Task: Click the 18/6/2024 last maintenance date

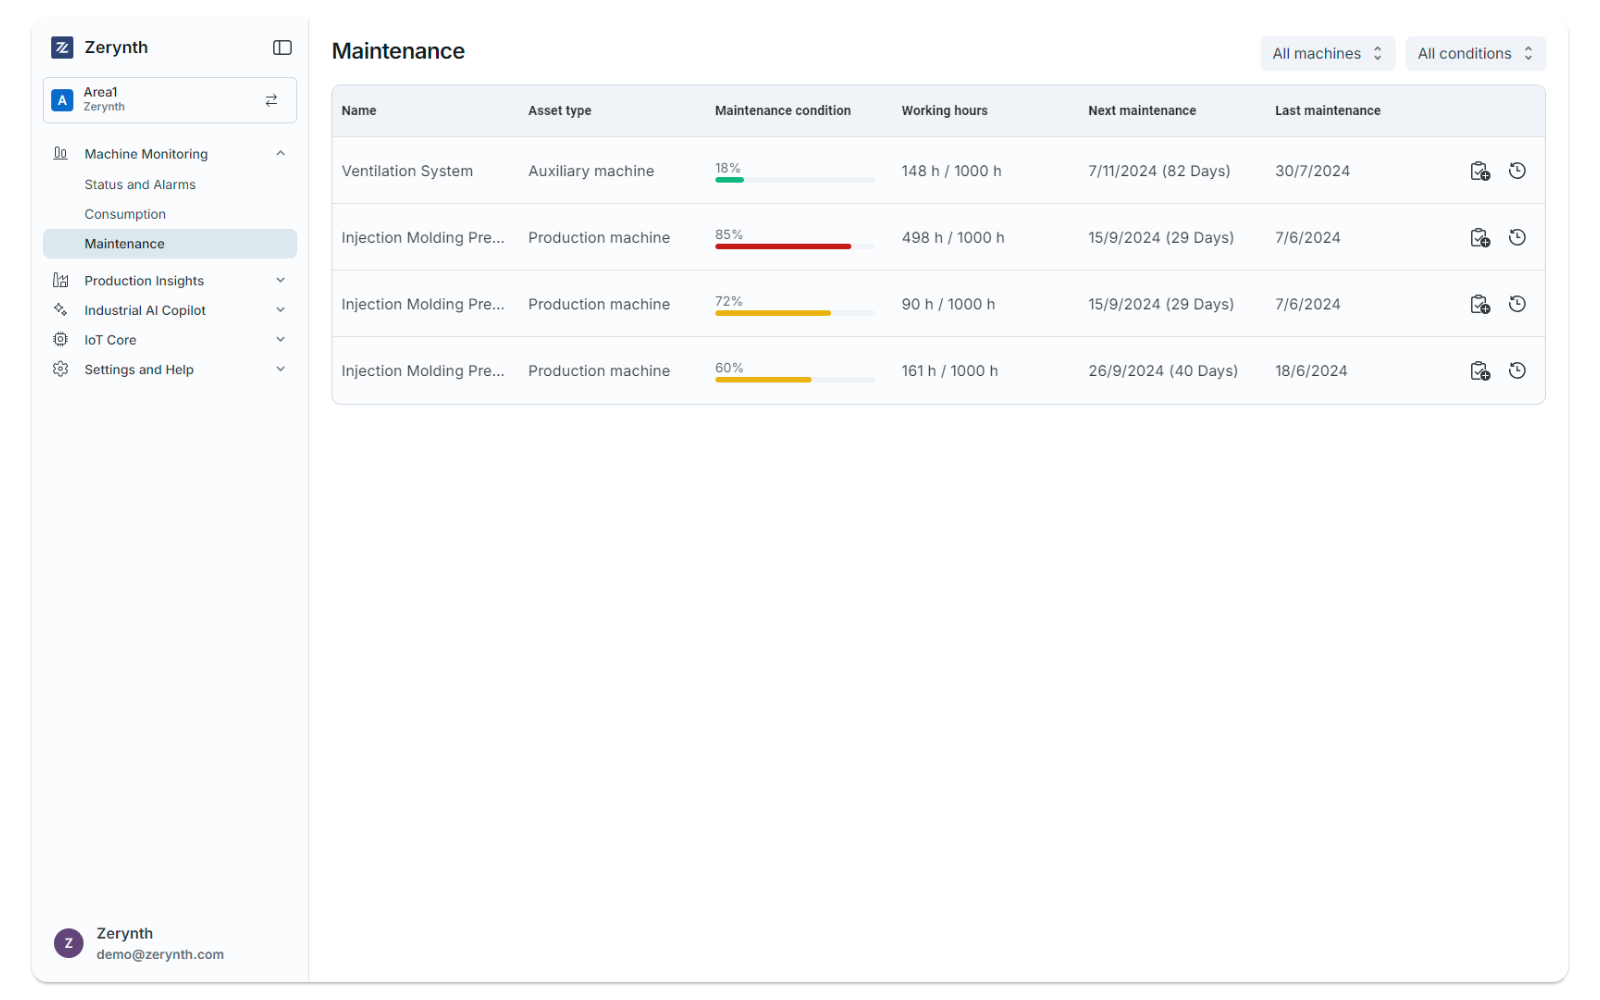Action: [x=1311, y=371]
